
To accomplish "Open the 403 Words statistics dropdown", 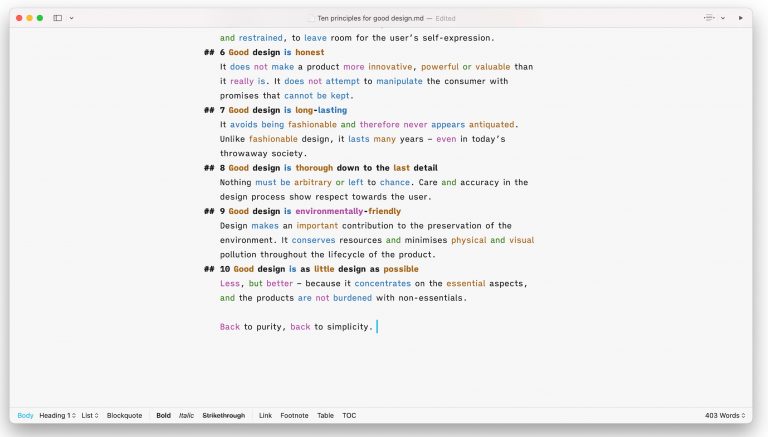I will point(725,415).
